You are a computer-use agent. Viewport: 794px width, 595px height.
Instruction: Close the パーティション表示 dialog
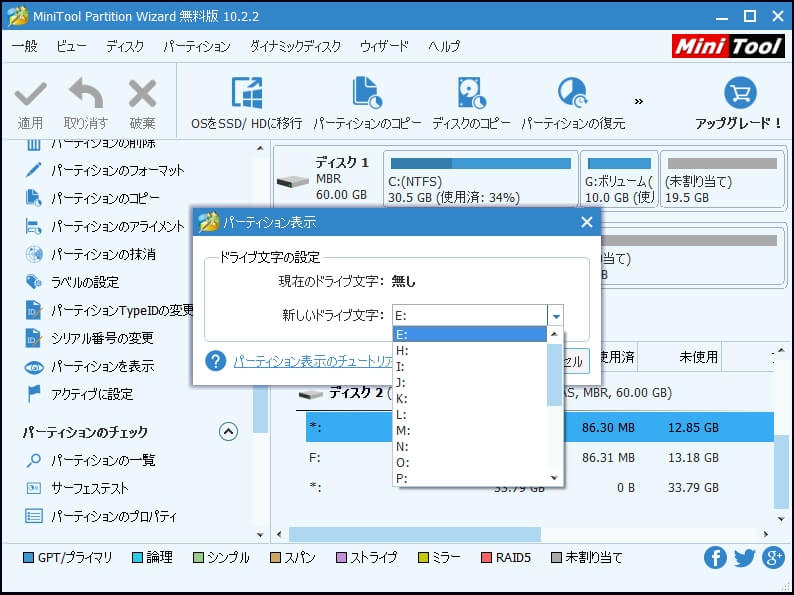(586, 222)
